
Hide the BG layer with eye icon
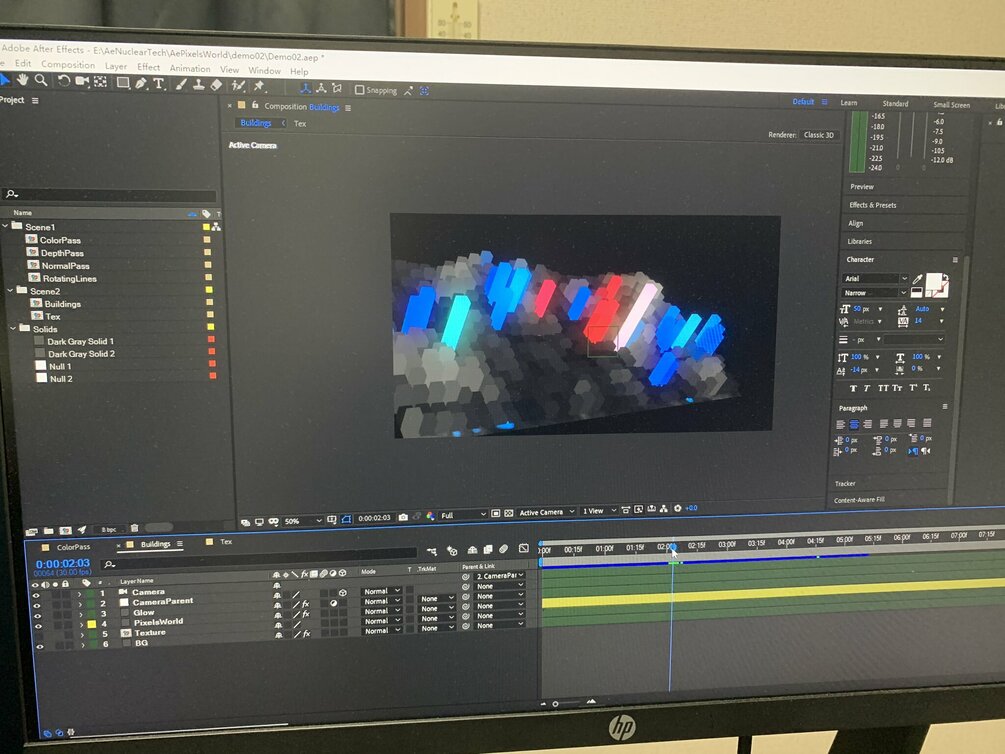[40, 647]
